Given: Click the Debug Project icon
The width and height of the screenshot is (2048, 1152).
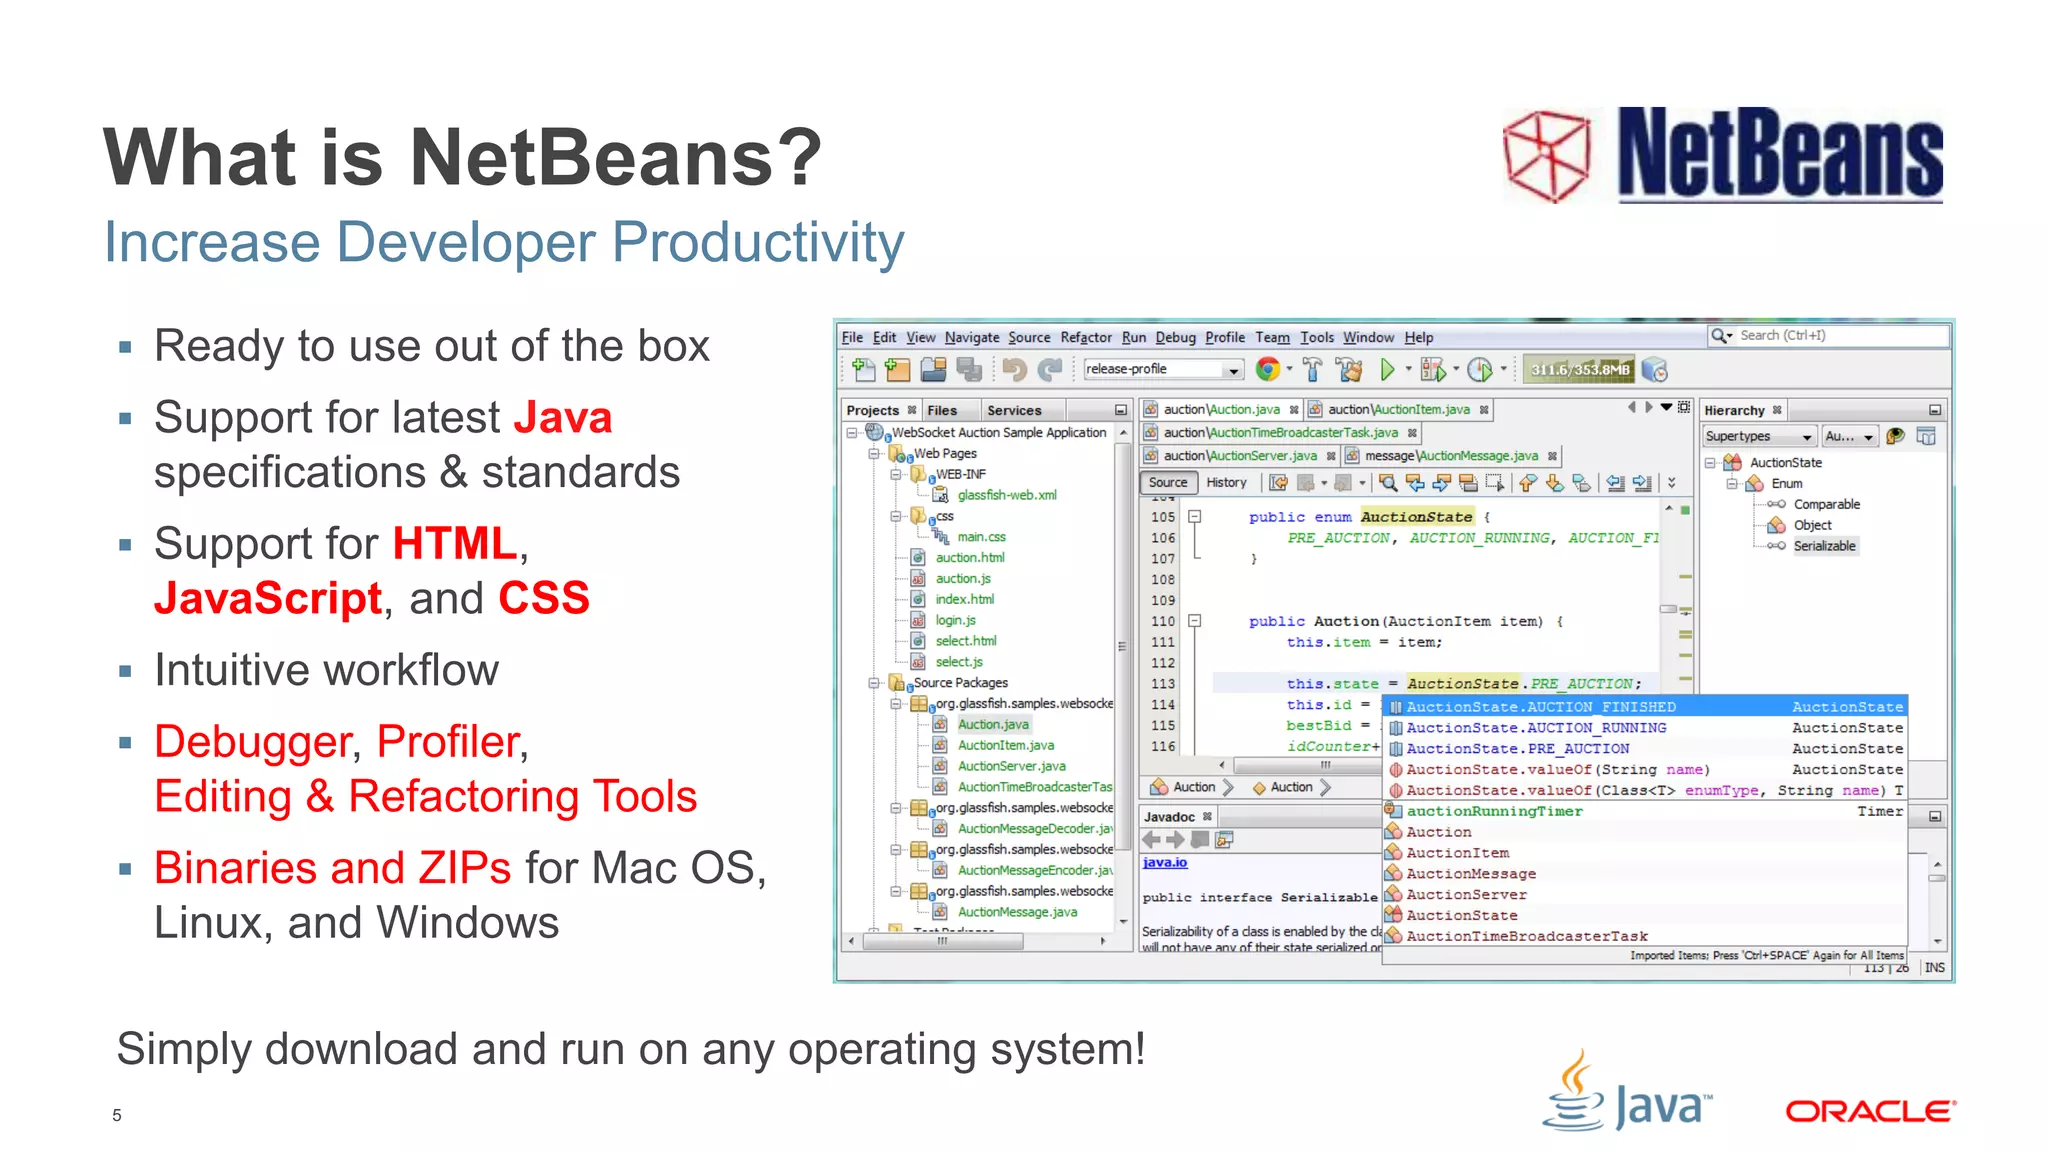Looking at the screenshot, I should [1432, 370].
